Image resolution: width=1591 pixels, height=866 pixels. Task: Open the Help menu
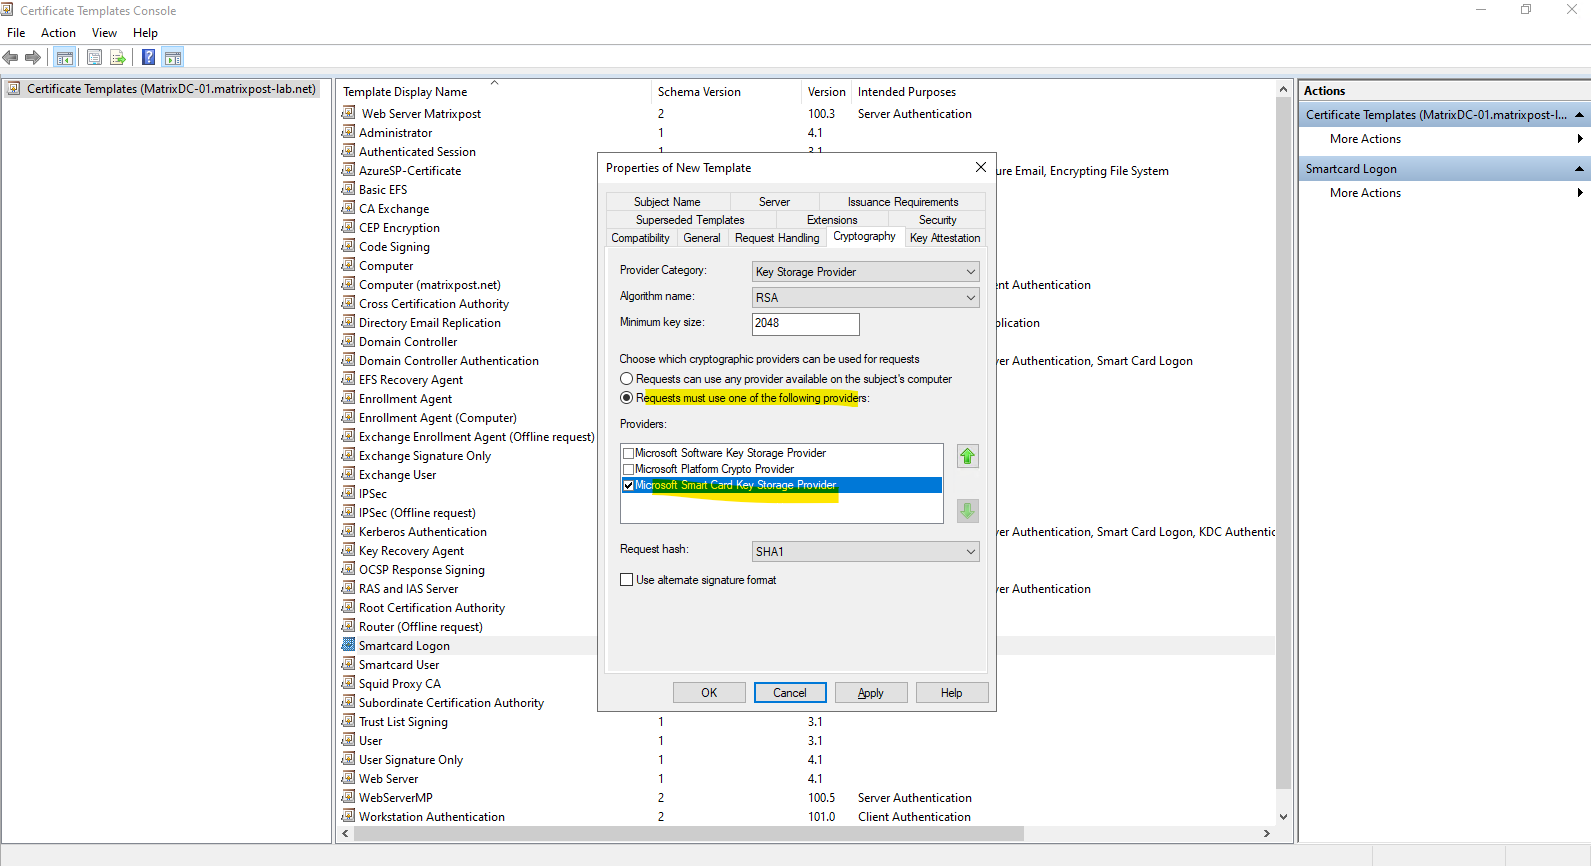[x=145, y=33]
